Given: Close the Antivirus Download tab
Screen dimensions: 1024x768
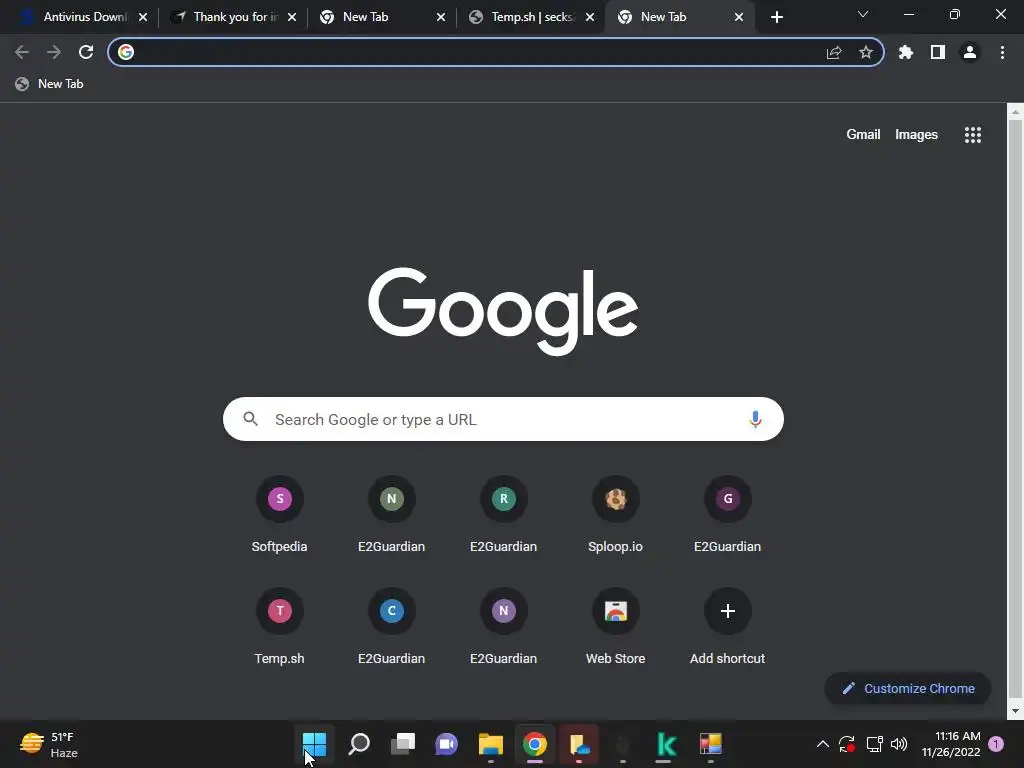Looking at the screenshot, I should [x=143, y=17].
